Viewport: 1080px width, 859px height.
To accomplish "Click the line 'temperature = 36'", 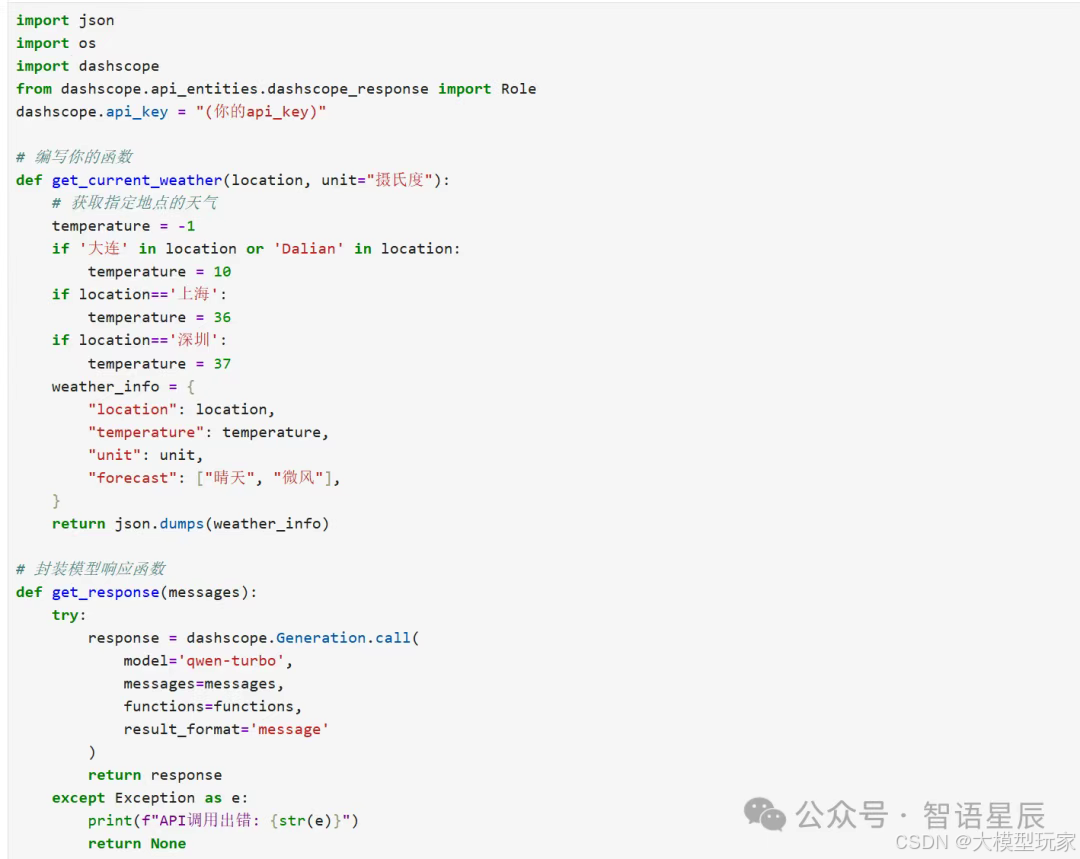I will click(159, 318).
